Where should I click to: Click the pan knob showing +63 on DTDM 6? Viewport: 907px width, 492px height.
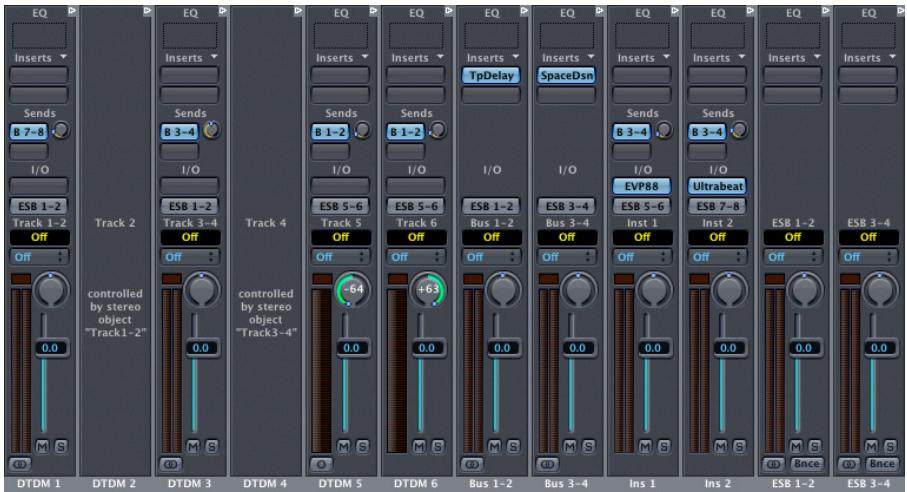pyautogui.click(x=427, y=289)
